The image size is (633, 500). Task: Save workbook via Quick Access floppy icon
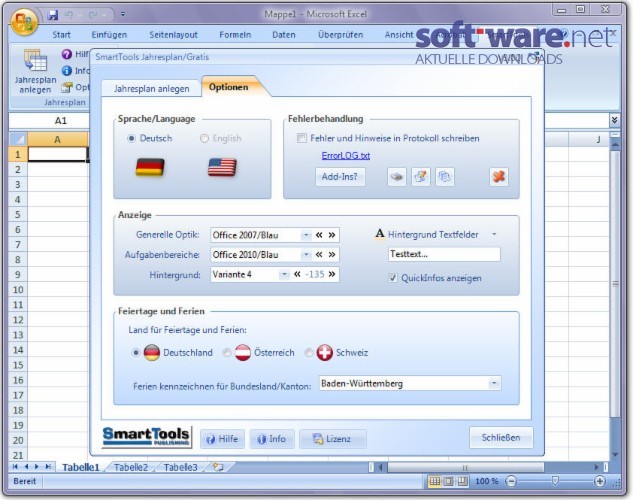[52, 15]
